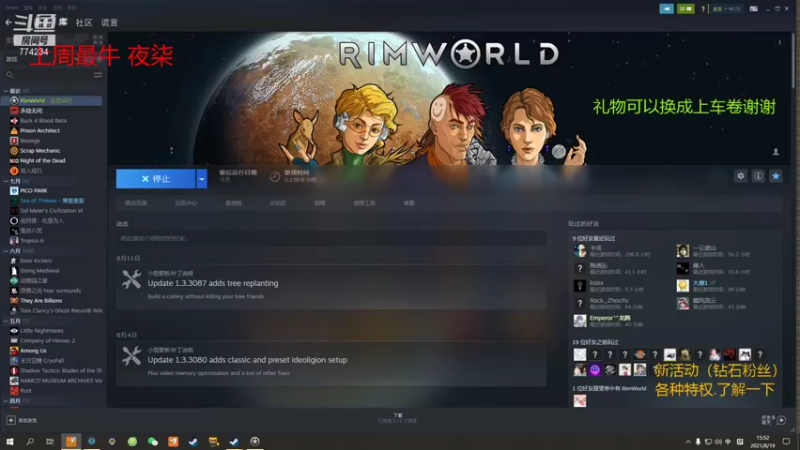Select RimWorld in the library list
This screenshot has height=450, width=800.
click(x=52, y=101)
